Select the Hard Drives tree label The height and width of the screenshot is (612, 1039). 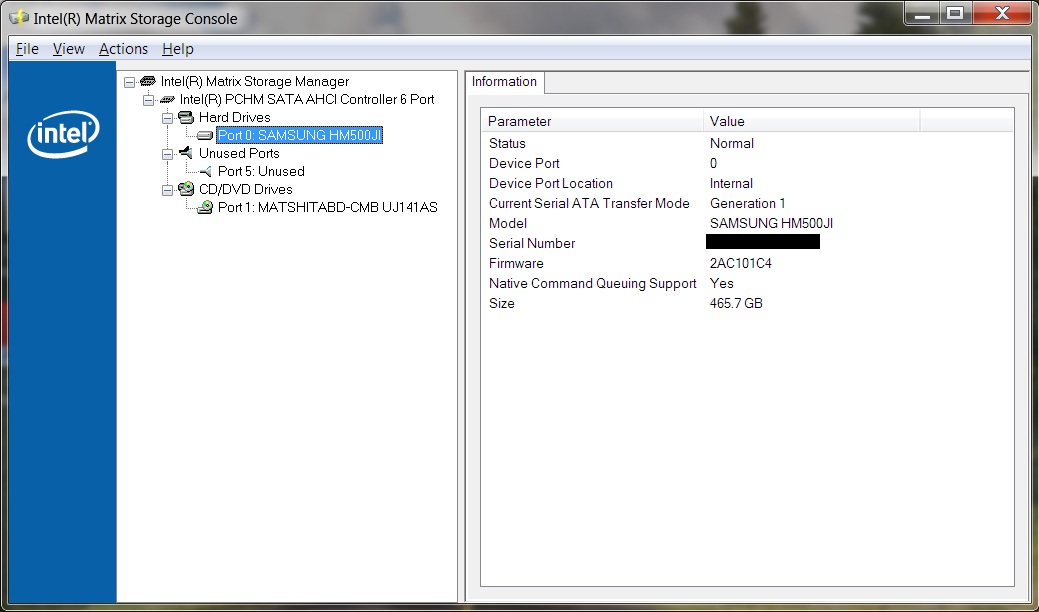click(x=235, y=117)
